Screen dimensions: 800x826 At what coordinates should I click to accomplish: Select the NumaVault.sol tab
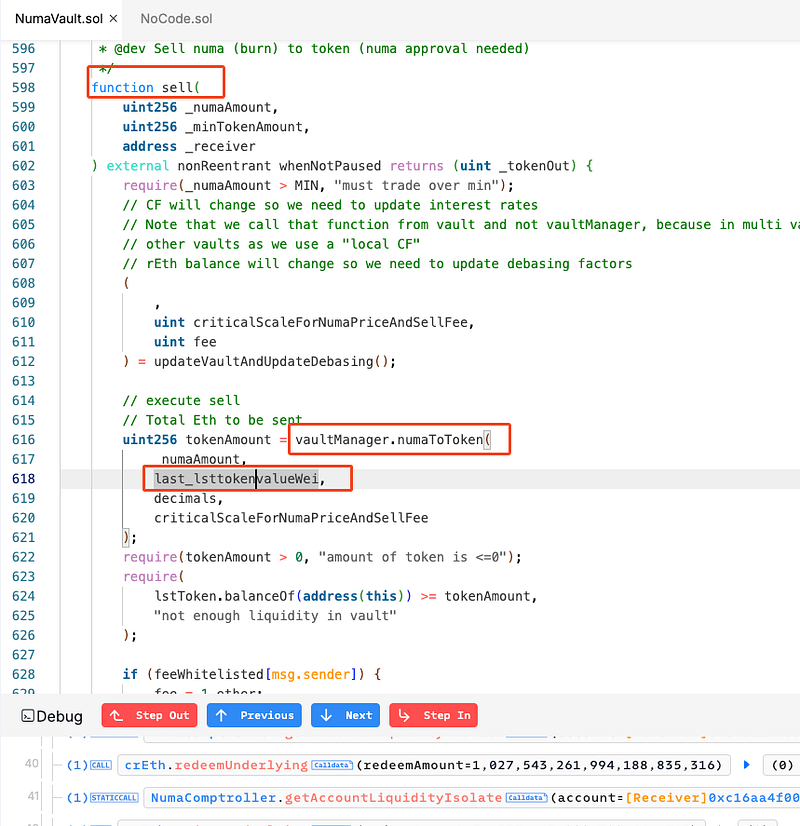pyautogui.click(x=58, y=19)
